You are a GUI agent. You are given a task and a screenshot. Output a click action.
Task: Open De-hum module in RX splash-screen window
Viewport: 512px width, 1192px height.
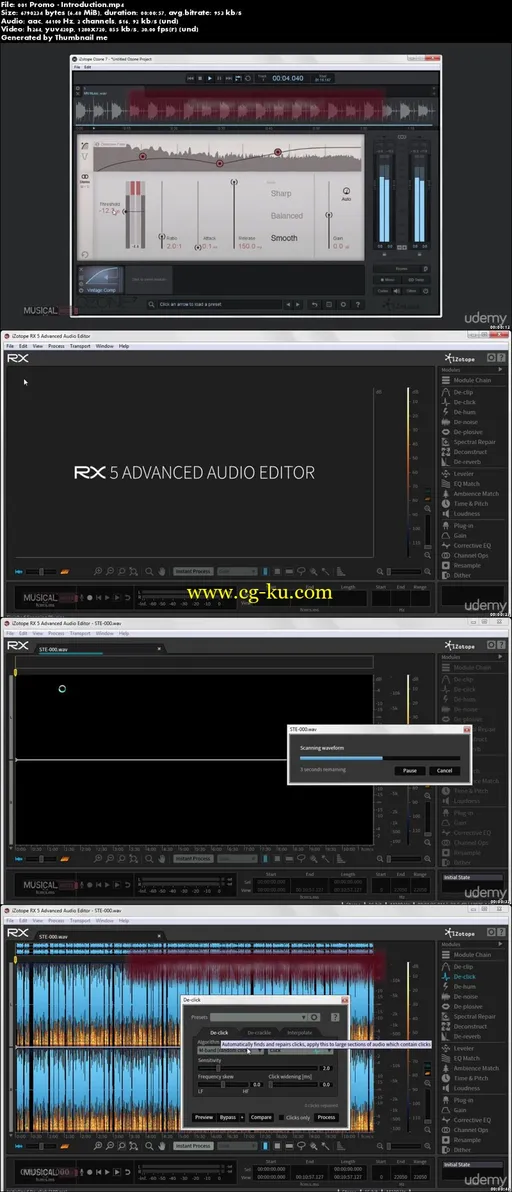click(x=465, y=411)
